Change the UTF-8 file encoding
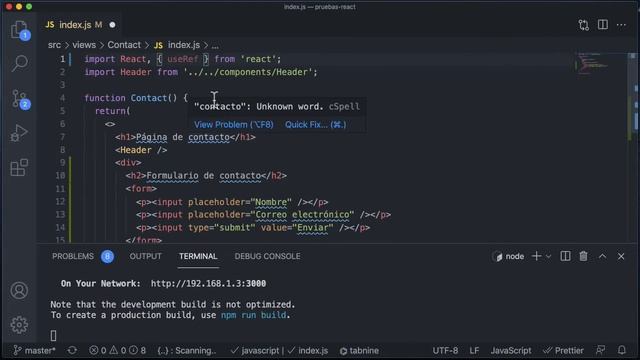640x360 pixels. tap(445, 351)
